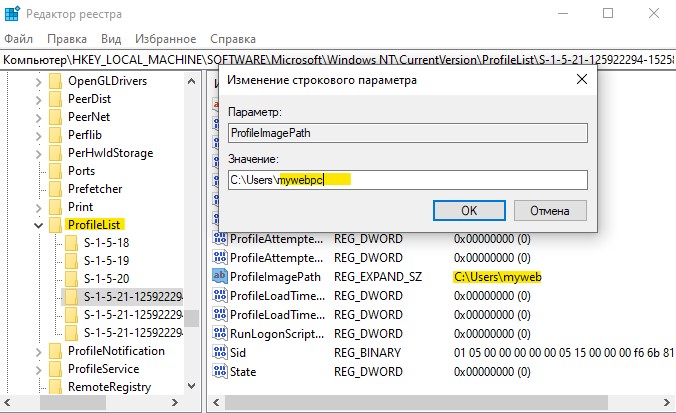676x413 pixels.
Task: Select the State value name
Action: (243, 372)
